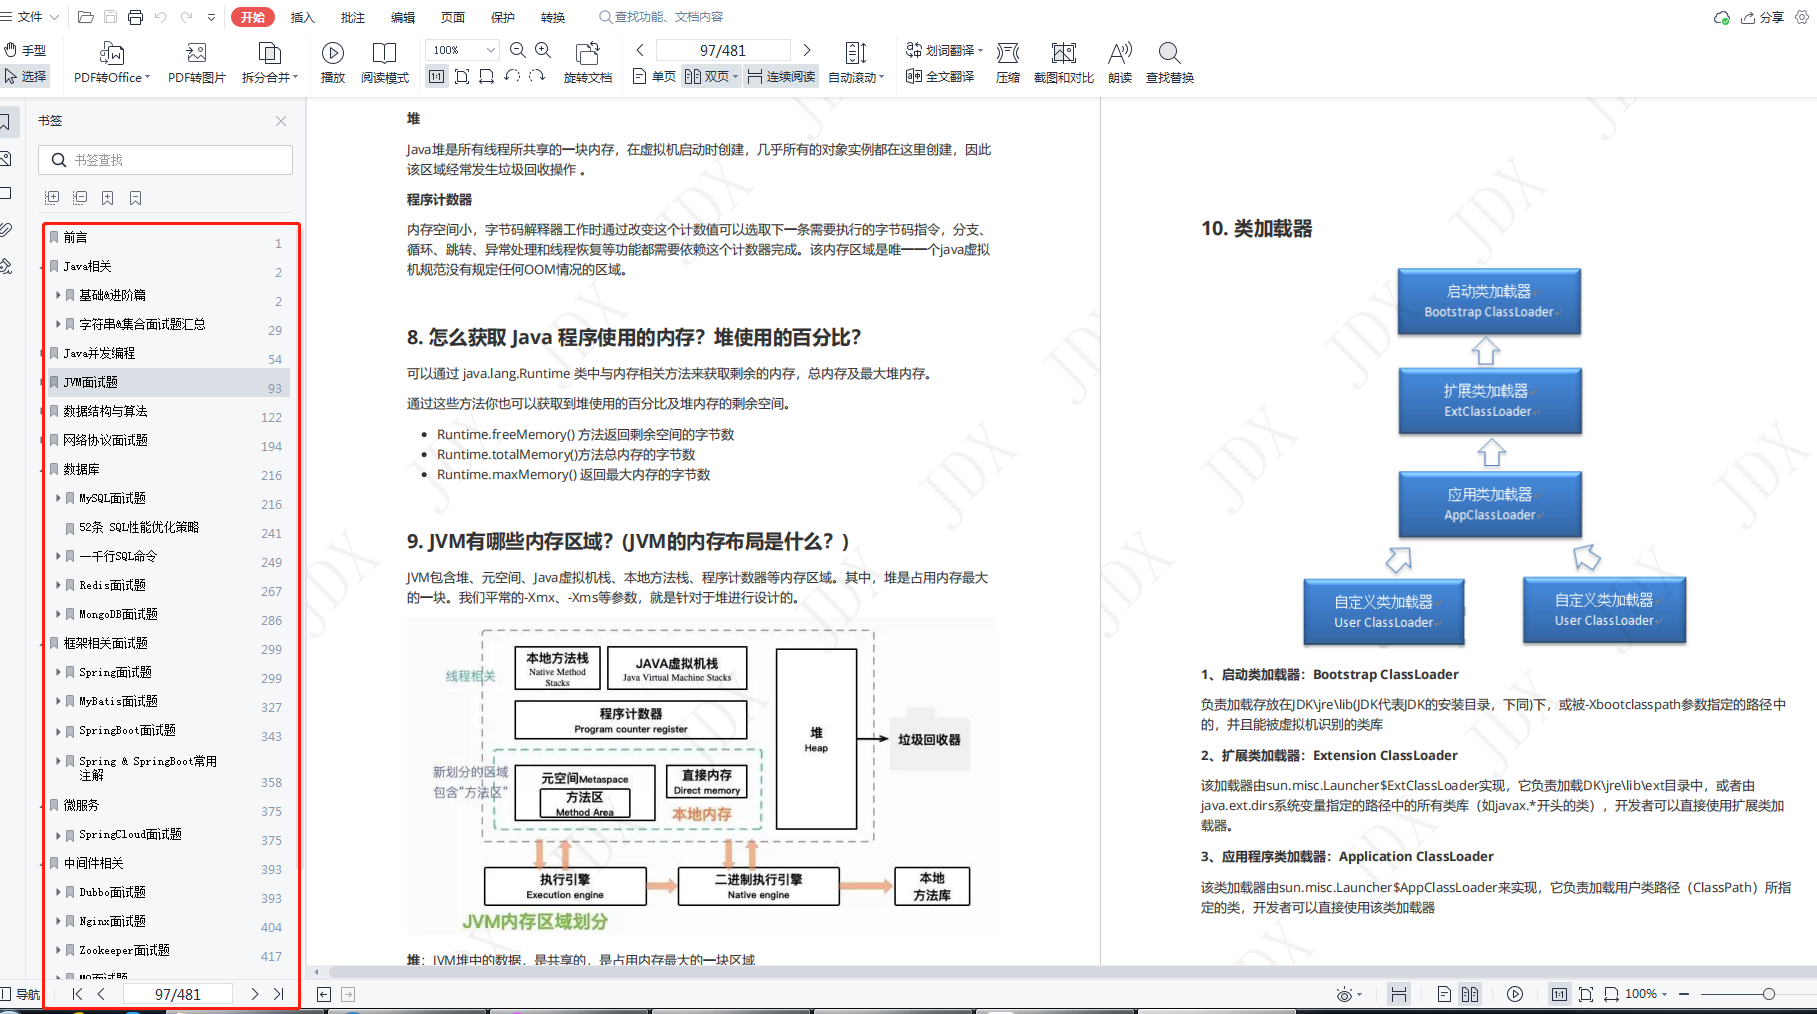Select the Hand (手型) tool
Screen dimensions: 1817x1014
tap(25, 50)
